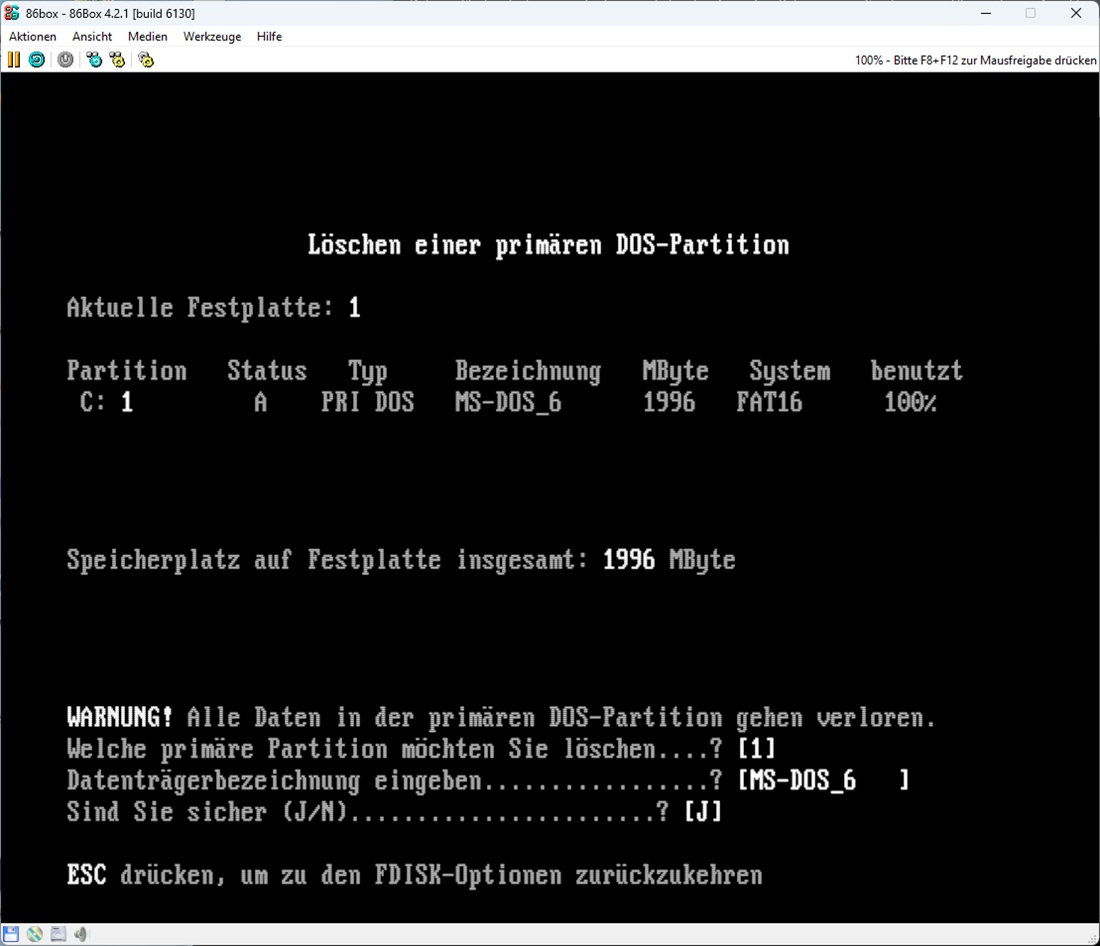The height and width of the screenshot is (946, 1100).
Task: Click the grey ACPI shutdown power icon
Action: pyautogui.click(x=65, y=60)
